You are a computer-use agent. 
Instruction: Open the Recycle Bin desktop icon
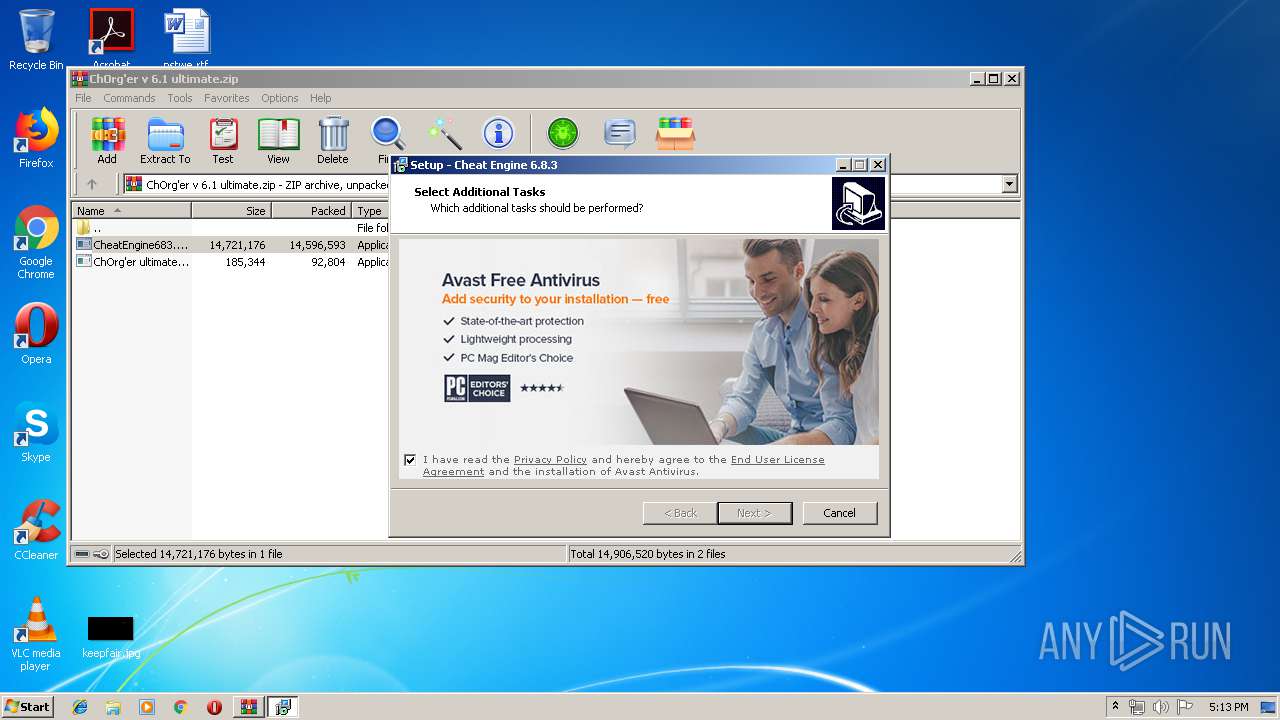[x=36, y=40]
